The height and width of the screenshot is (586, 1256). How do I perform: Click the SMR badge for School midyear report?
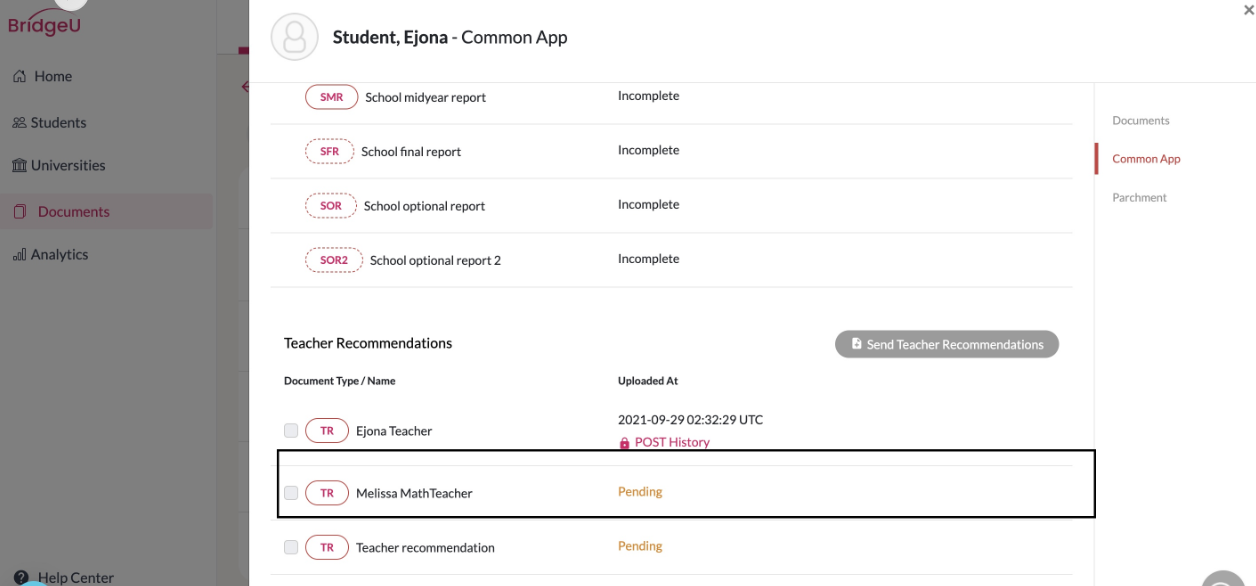click(x=331, y=97)
